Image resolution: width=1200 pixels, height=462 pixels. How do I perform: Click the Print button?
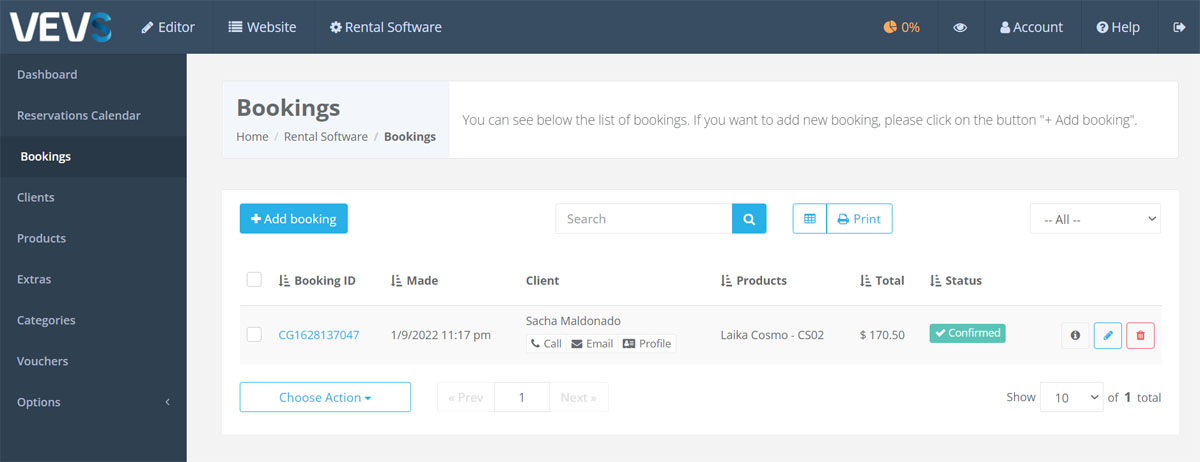click(859, 219)
